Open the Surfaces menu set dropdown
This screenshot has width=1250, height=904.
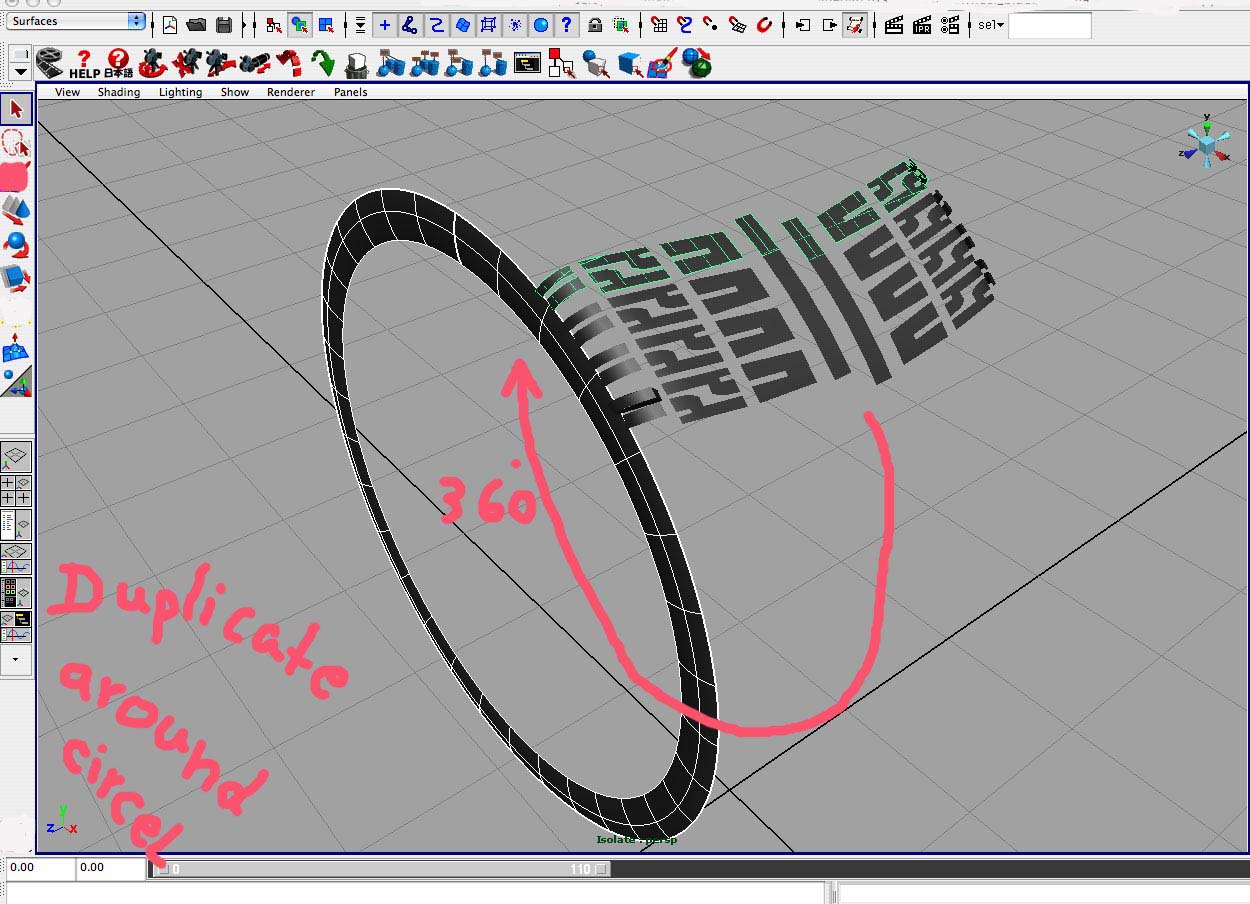76,21
